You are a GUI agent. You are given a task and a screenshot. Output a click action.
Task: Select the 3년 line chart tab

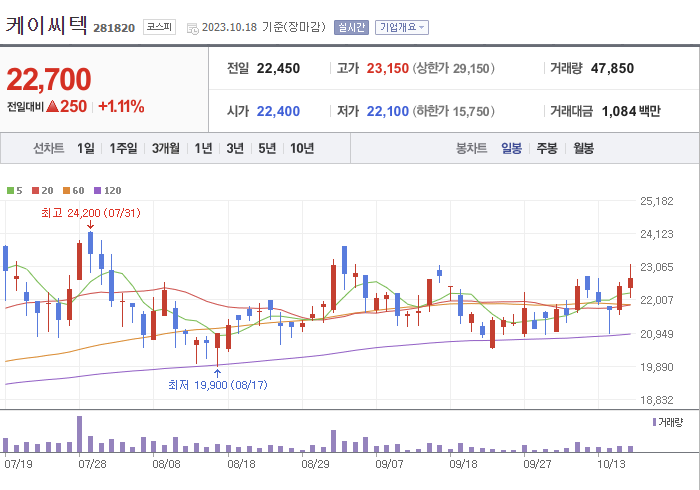[235, 148]
